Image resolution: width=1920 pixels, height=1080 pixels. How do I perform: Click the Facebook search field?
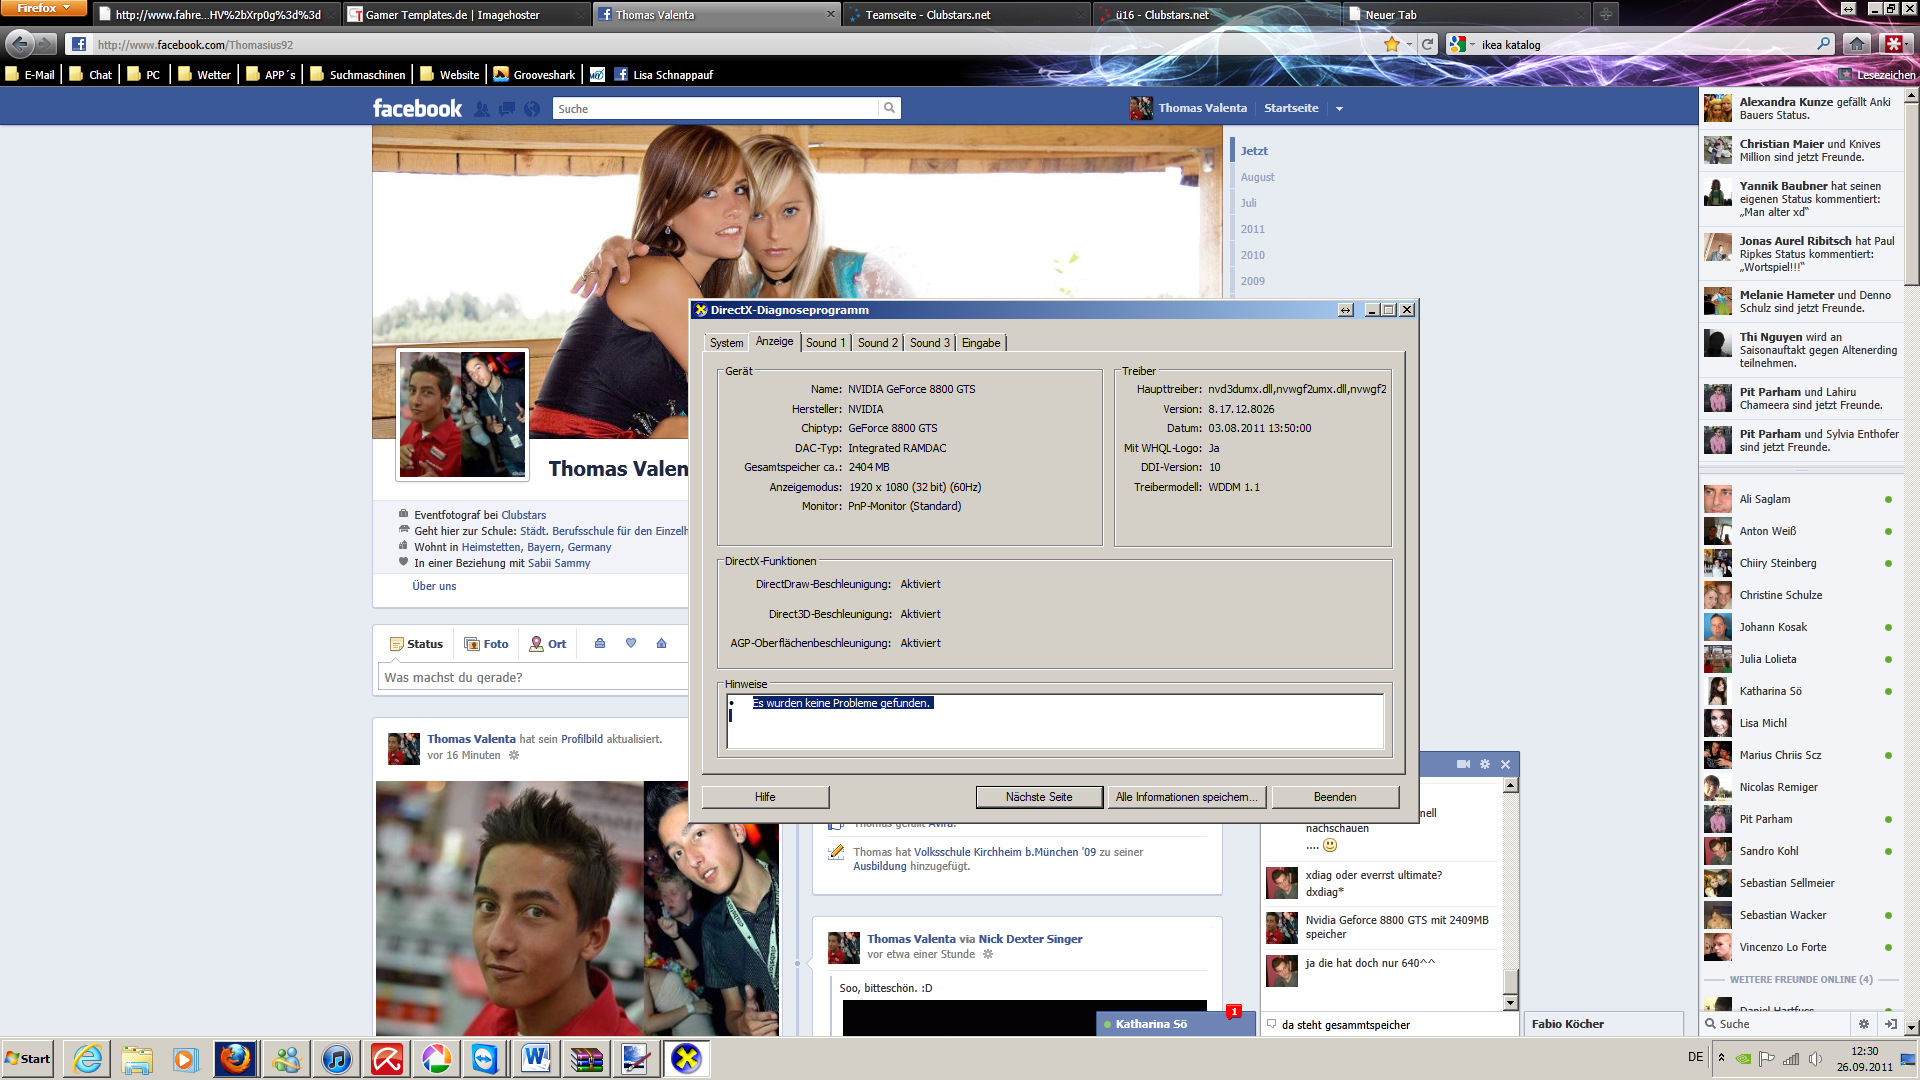[716, 108]
